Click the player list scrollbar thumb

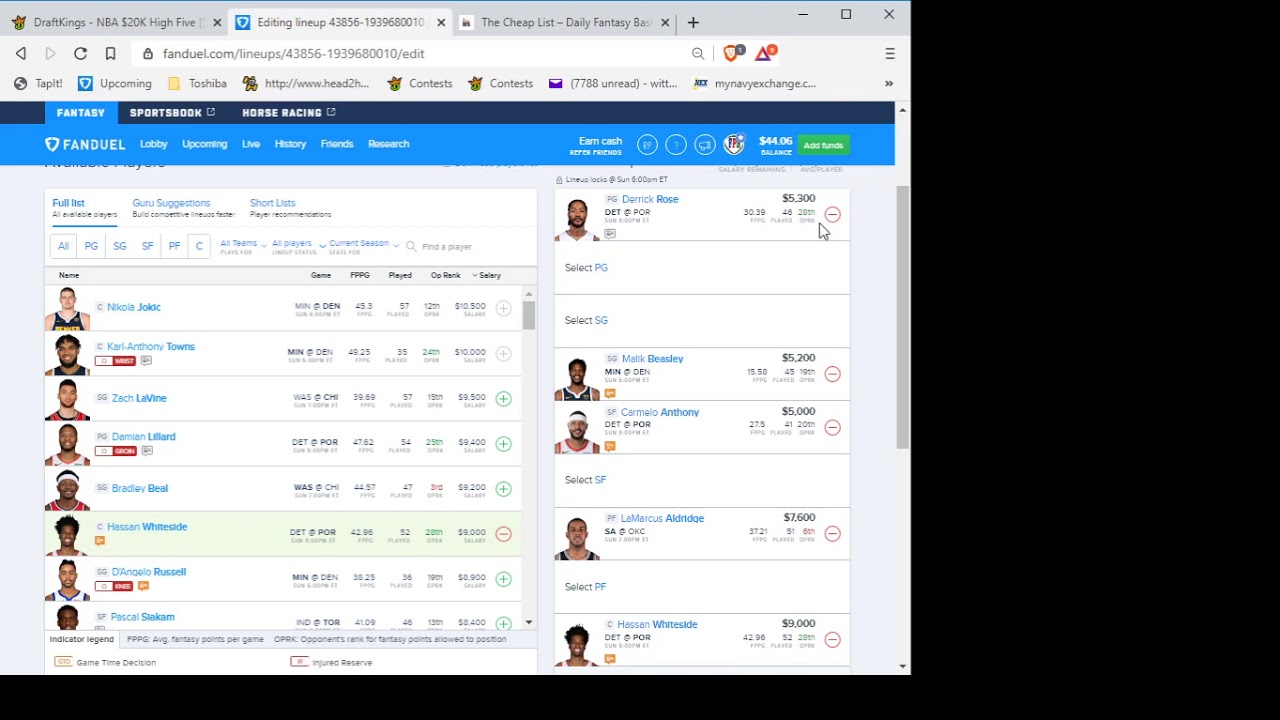click(528, 315)
